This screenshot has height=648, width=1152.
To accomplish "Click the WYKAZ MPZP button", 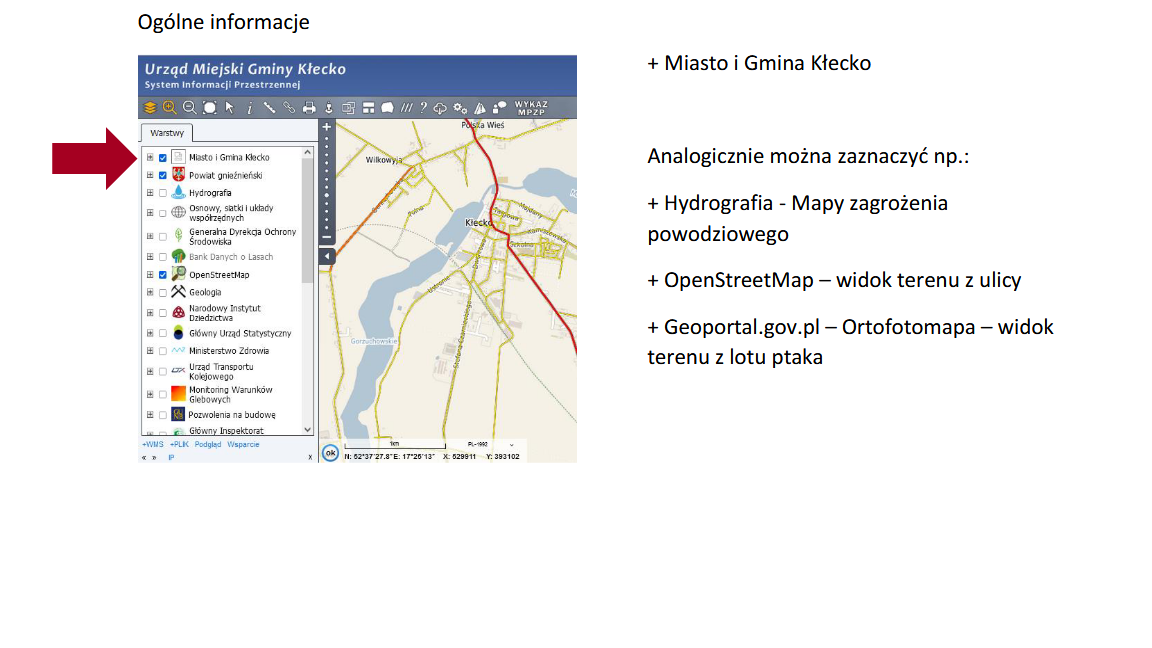I will click(531, 108).
